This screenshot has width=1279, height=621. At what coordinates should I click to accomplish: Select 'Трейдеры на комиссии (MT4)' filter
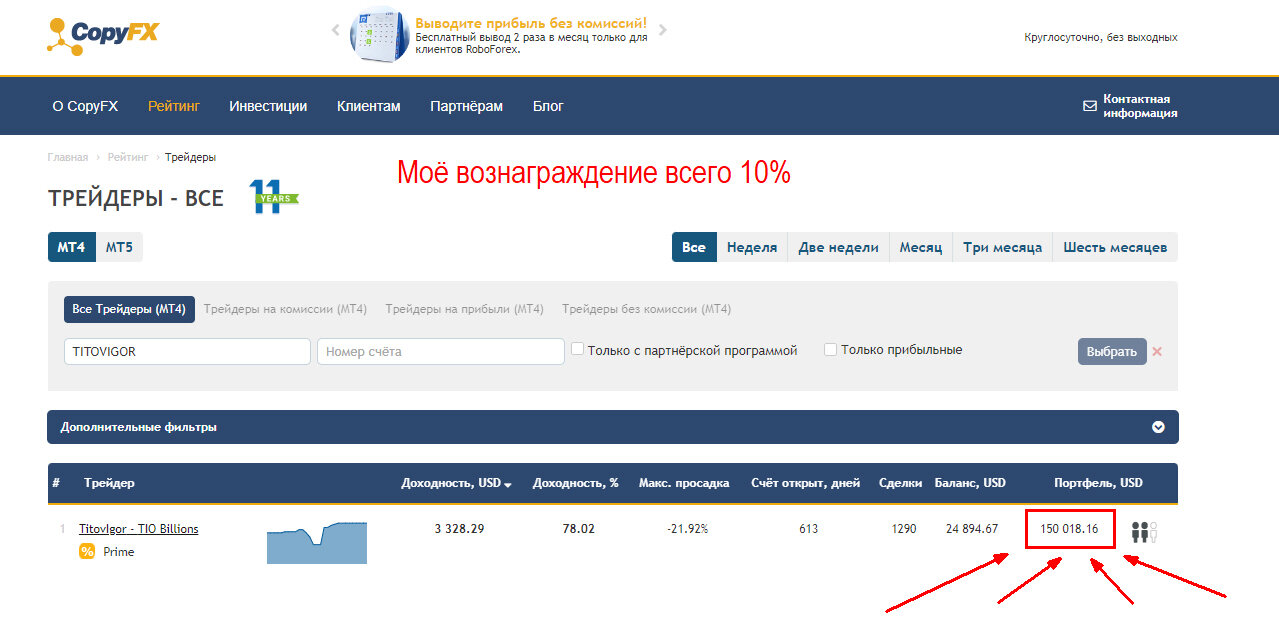286,310
